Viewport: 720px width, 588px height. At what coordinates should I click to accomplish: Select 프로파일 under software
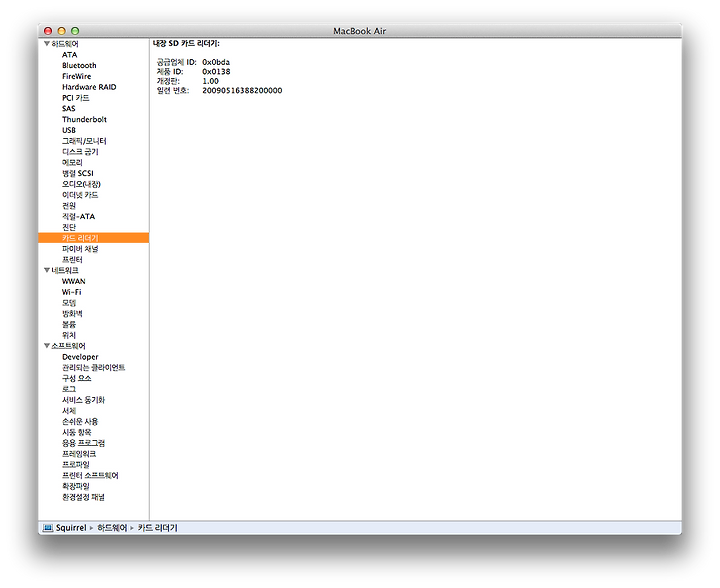pyautogui.click(x=76, y=465)
